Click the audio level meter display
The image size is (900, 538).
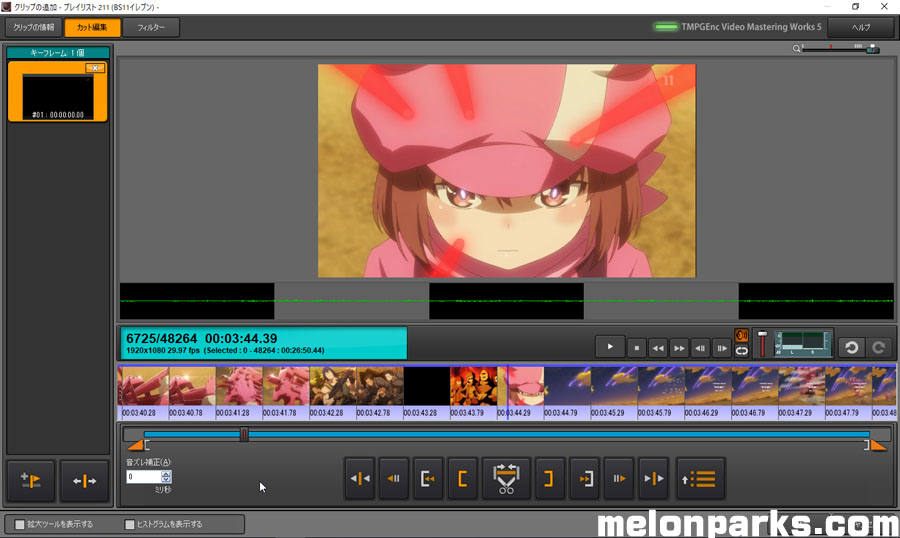click(x=803, y=343)
